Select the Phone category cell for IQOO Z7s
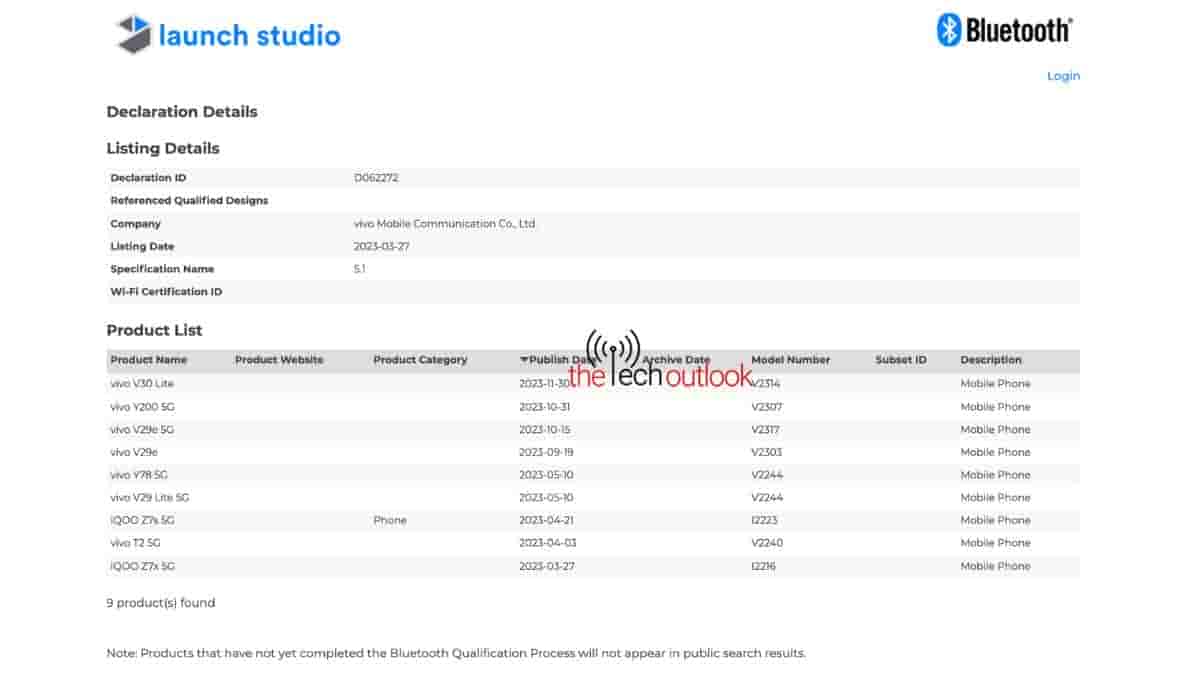The height and width of the screenshot is (675, 1200). 390,520
